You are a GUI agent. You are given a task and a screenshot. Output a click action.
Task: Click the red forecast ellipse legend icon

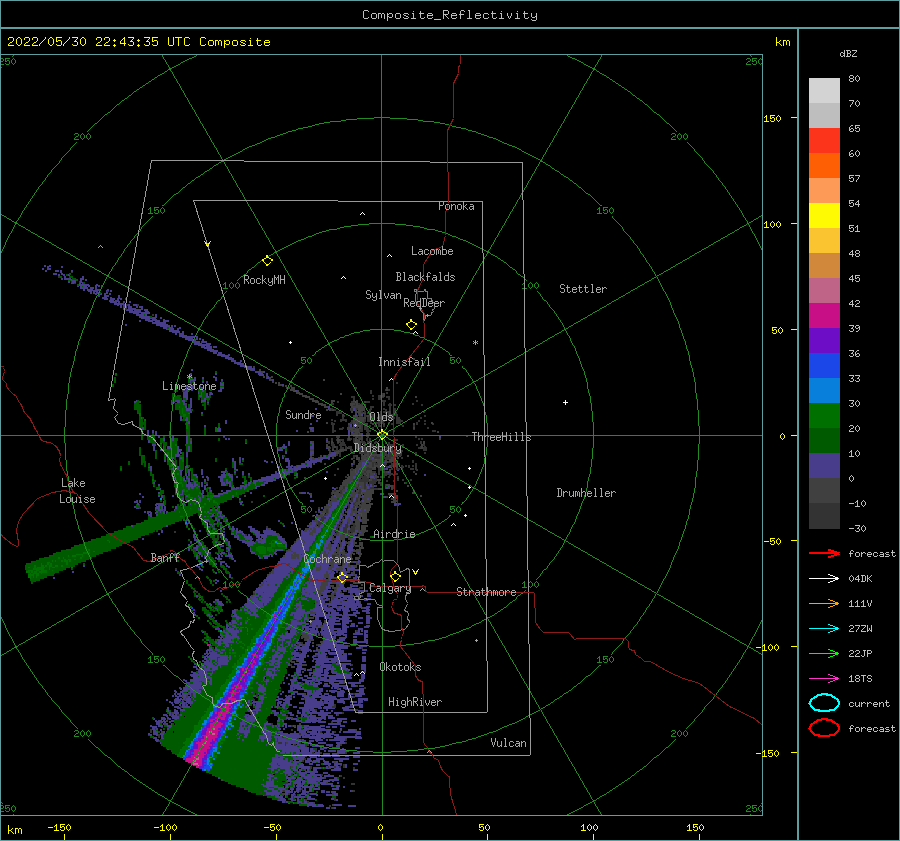(x=824, y=728)
